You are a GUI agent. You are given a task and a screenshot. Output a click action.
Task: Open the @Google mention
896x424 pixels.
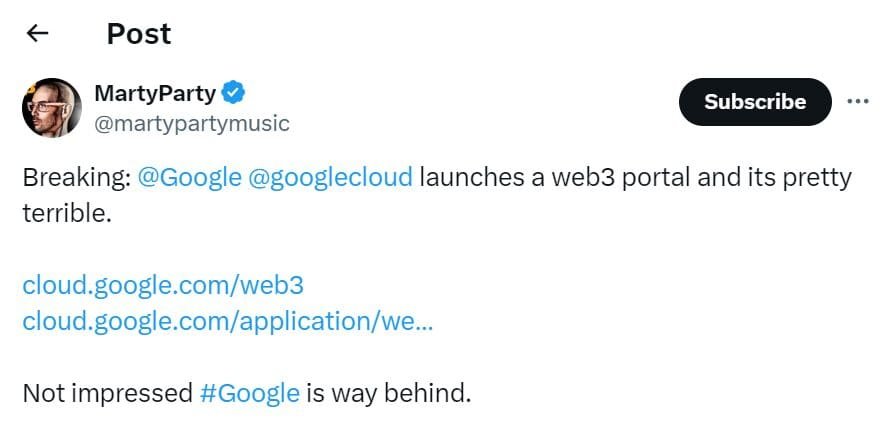(189, 178)
